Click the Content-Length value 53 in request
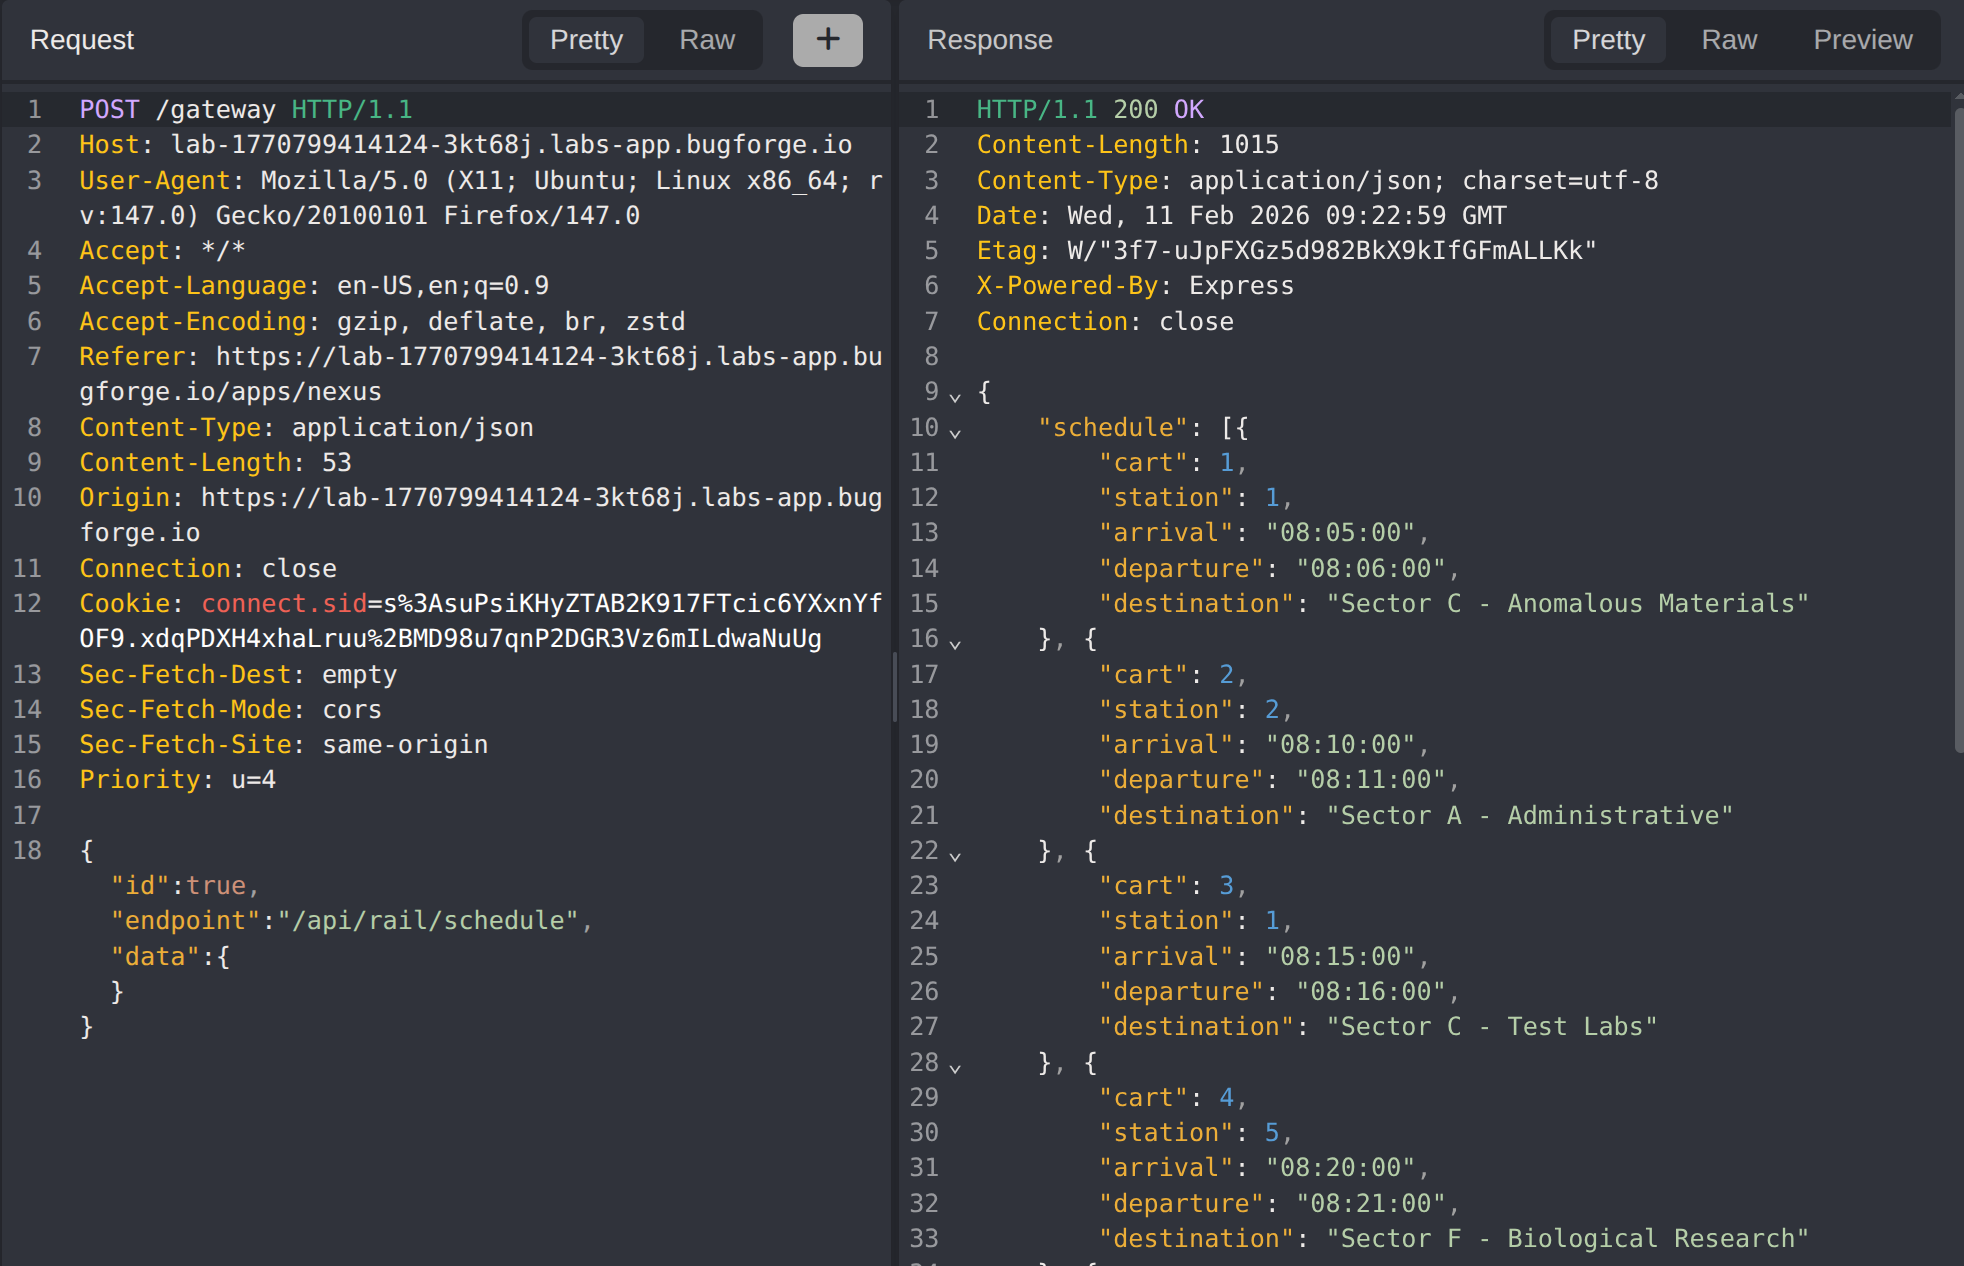 click(336, 463)
